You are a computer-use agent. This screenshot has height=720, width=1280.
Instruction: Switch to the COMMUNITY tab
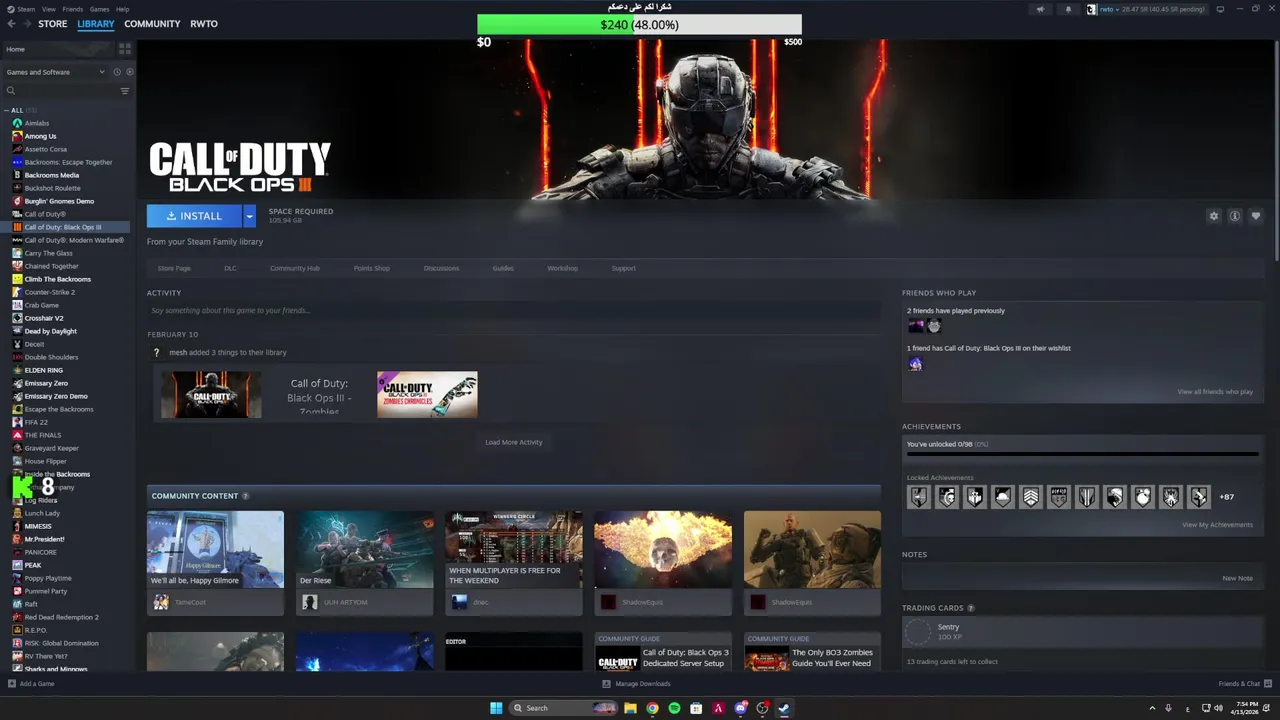pos(152,24)
